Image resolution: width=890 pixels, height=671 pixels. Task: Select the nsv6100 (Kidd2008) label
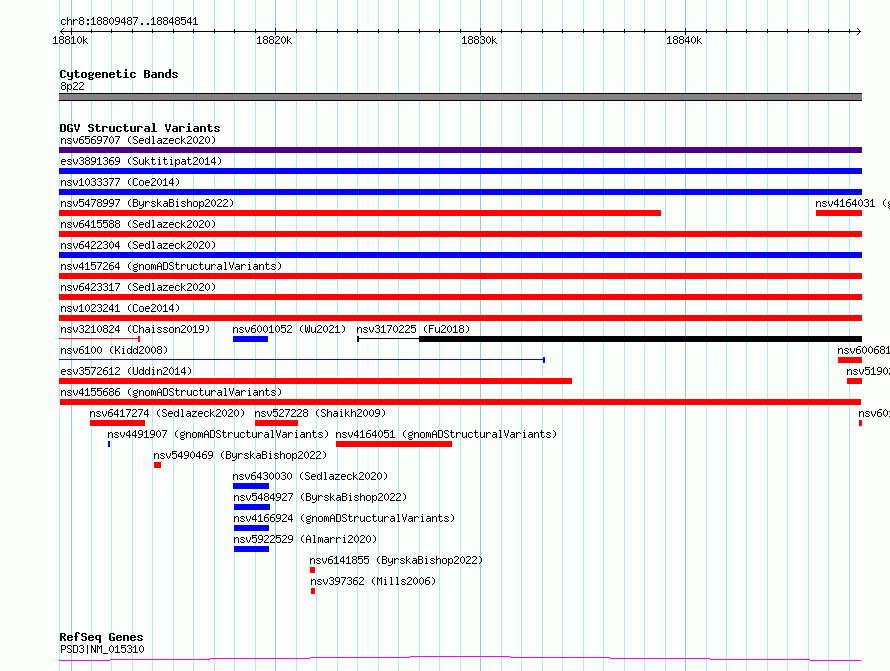click(114, 350)
